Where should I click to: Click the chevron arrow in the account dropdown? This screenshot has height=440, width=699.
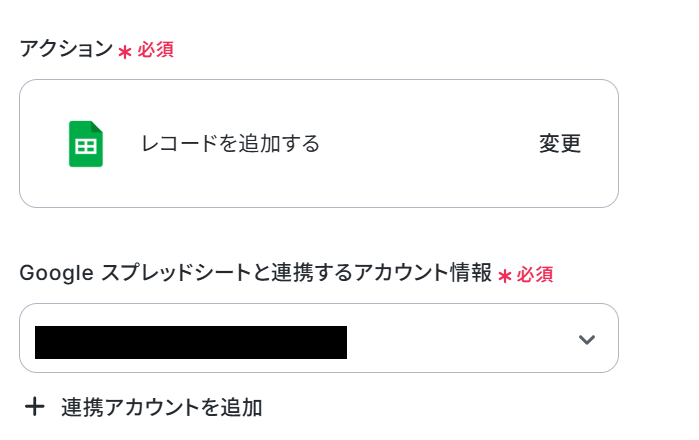(x=587, y=340)
